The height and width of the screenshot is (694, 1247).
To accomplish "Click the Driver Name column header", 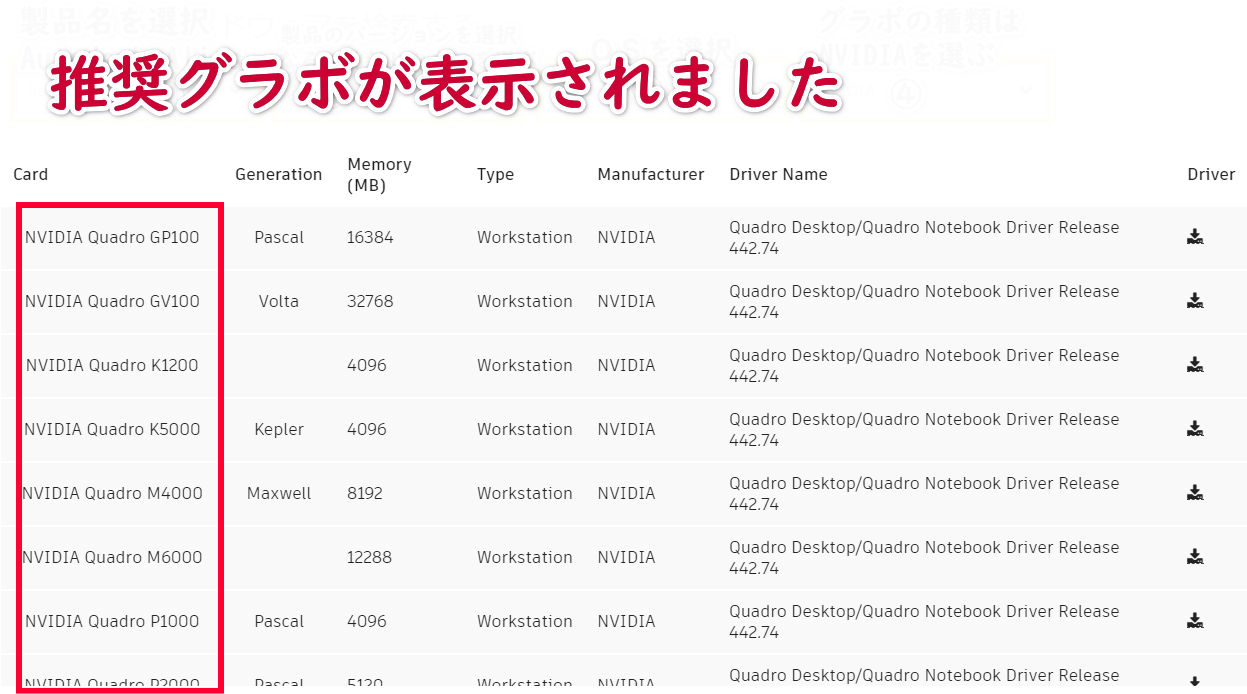I will coord(779,174).
